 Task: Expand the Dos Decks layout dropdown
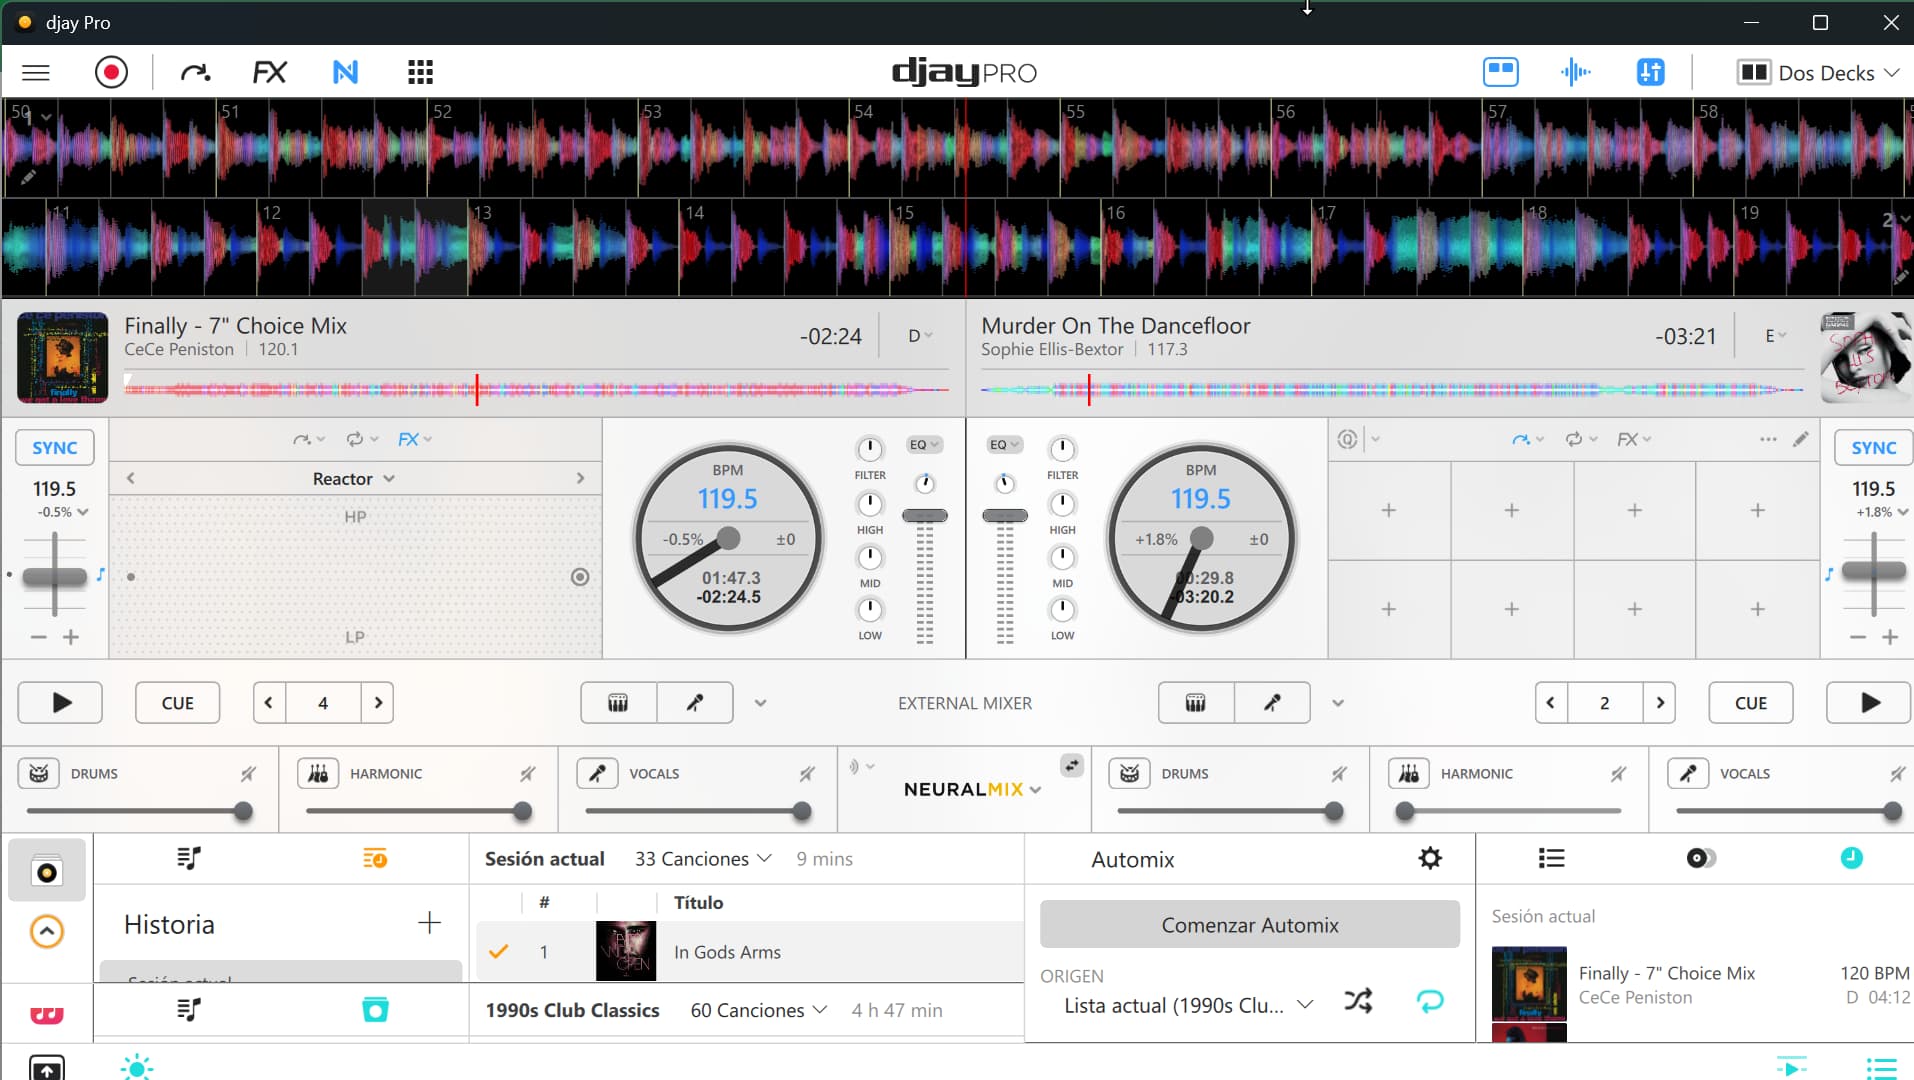(1819, 73)
